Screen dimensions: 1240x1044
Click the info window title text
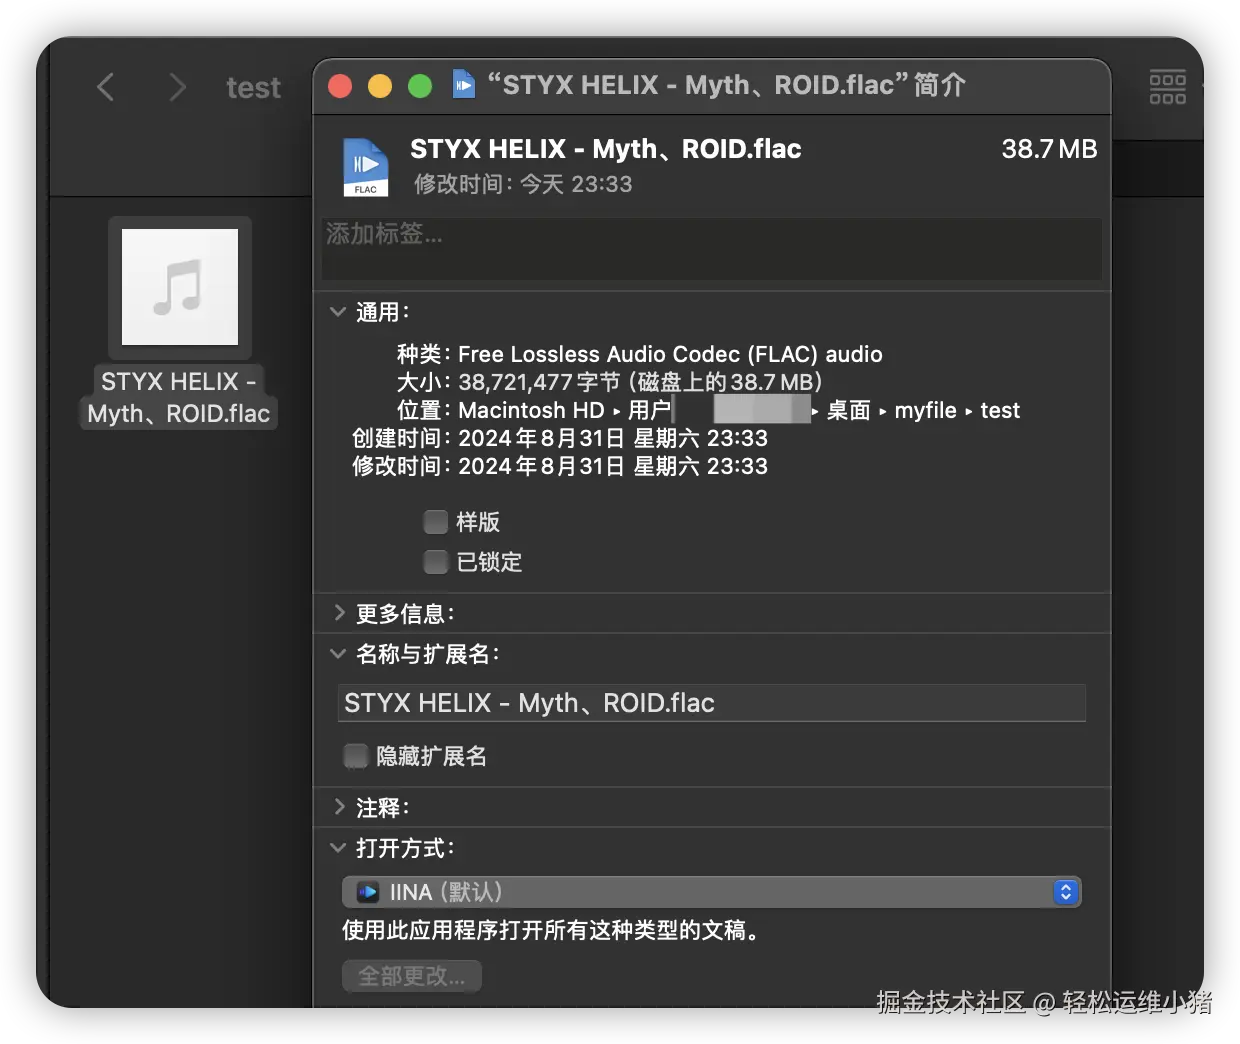click(x=726, y=85)
